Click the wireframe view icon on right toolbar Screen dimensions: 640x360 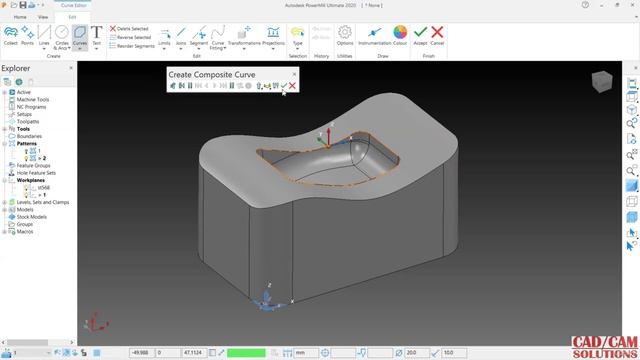(x=631, y=201)
